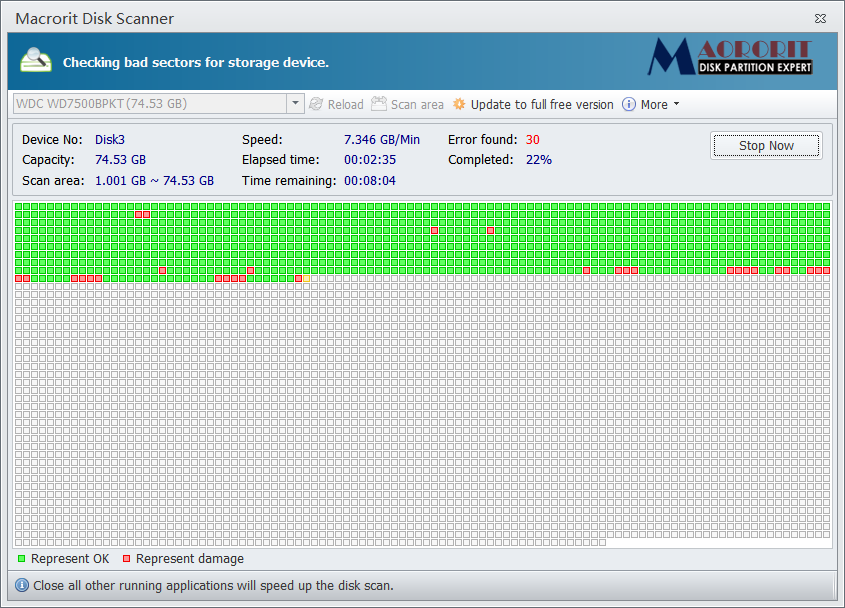Click the Macrorit Disk Scanner title bar text

[x=94, y=18]
